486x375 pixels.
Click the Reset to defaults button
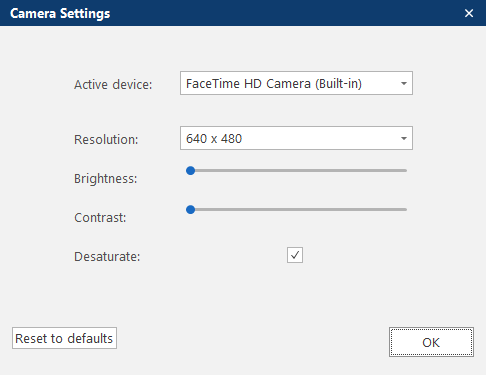click(64, 338)
